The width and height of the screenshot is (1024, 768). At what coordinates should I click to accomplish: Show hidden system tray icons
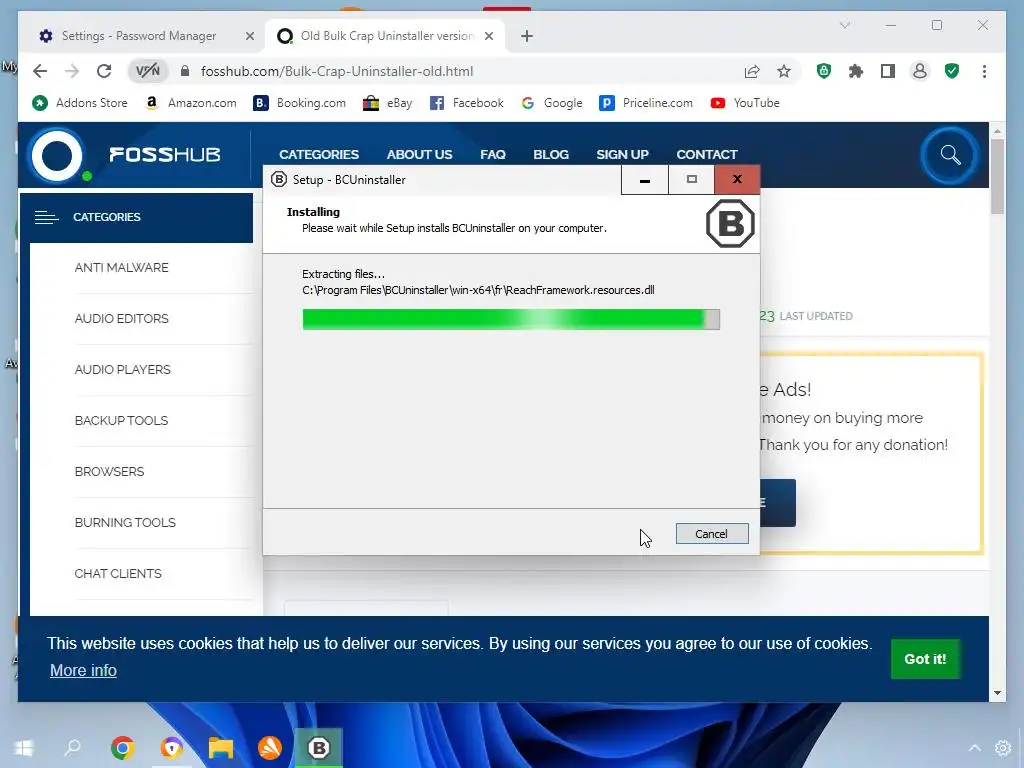[x=974, y=748]
